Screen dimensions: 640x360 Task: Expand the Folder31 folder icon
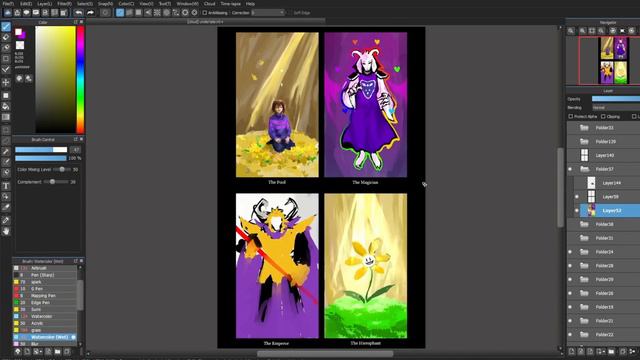(584, 238)
